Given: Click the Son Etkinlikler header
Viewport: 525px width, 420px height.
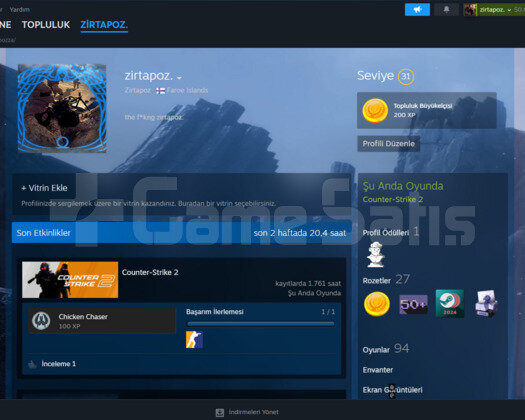Looking at the screenshot, I should (x=44, y=233).
